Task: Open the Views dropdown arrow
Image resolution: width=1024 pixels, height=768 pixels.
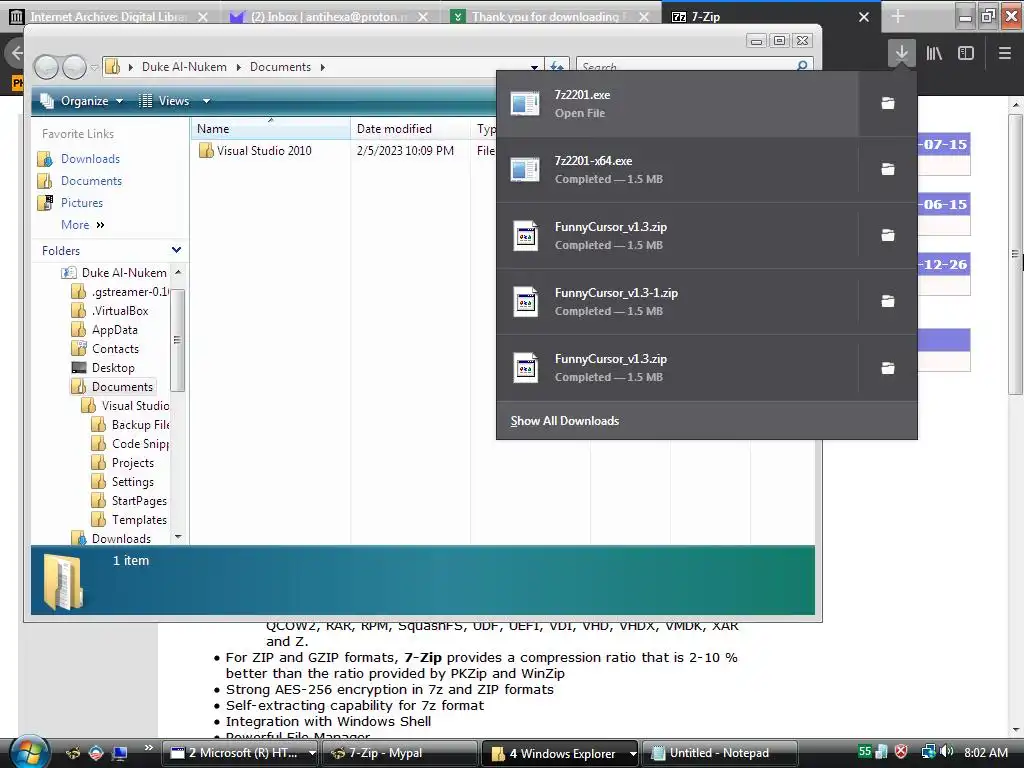Action: click(x=206, y=101)
